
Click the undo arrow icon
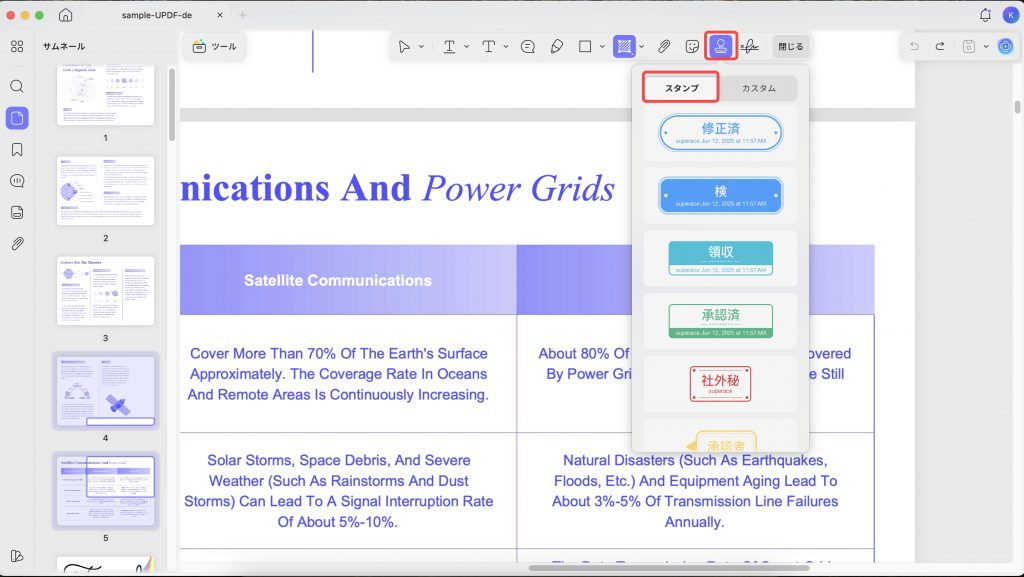pyautogui.click(x=914, y=46)
